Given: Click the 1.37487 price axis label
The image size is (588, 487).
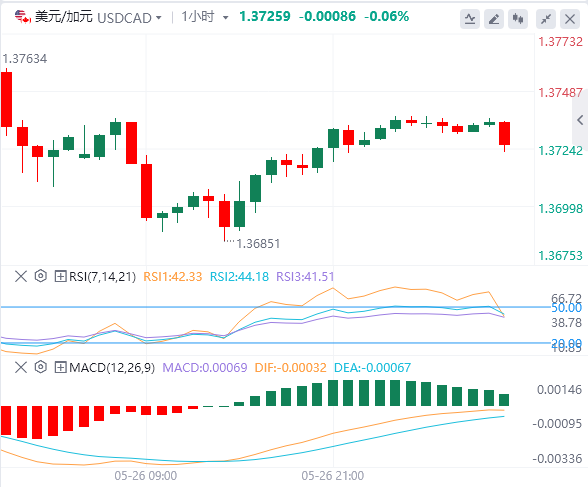Looking at the screenshot, I should [560, 93].
